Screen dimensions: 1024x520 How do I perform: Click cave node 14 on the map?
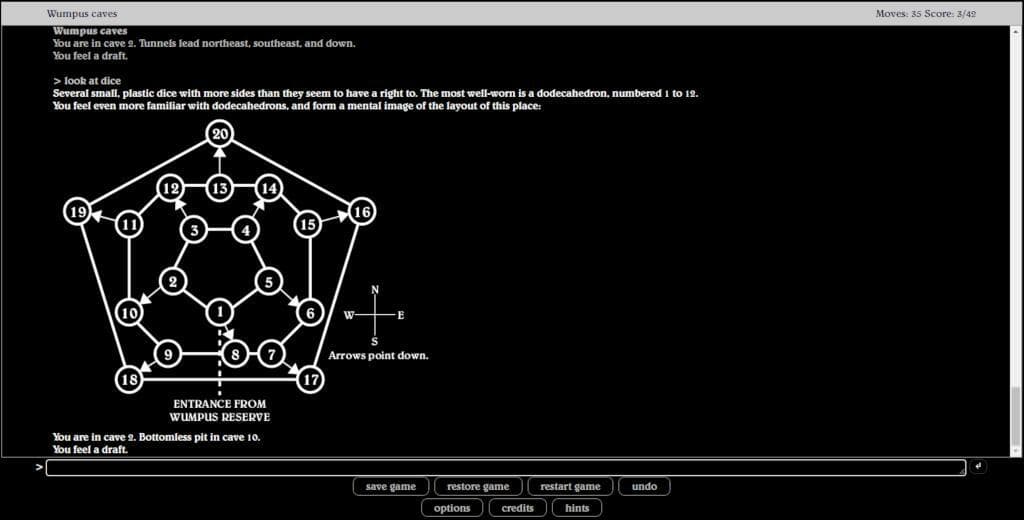pos(268,189)
